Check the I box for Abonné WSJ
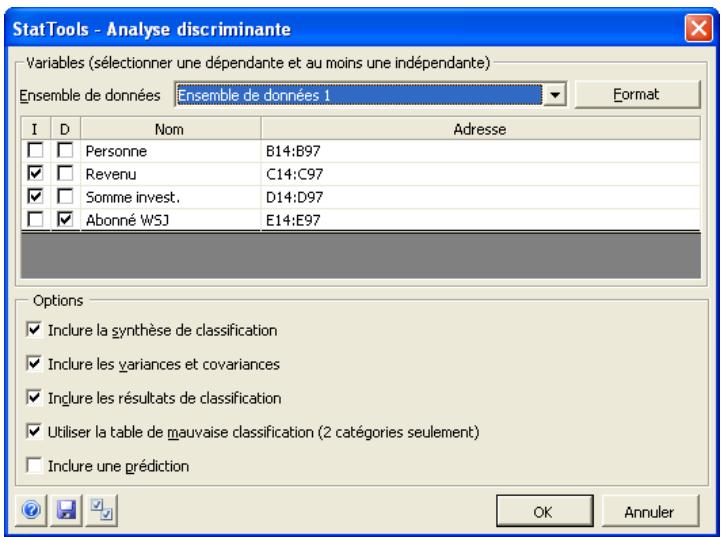This screenshot has width=723, height=537. (x=36, y=219)
